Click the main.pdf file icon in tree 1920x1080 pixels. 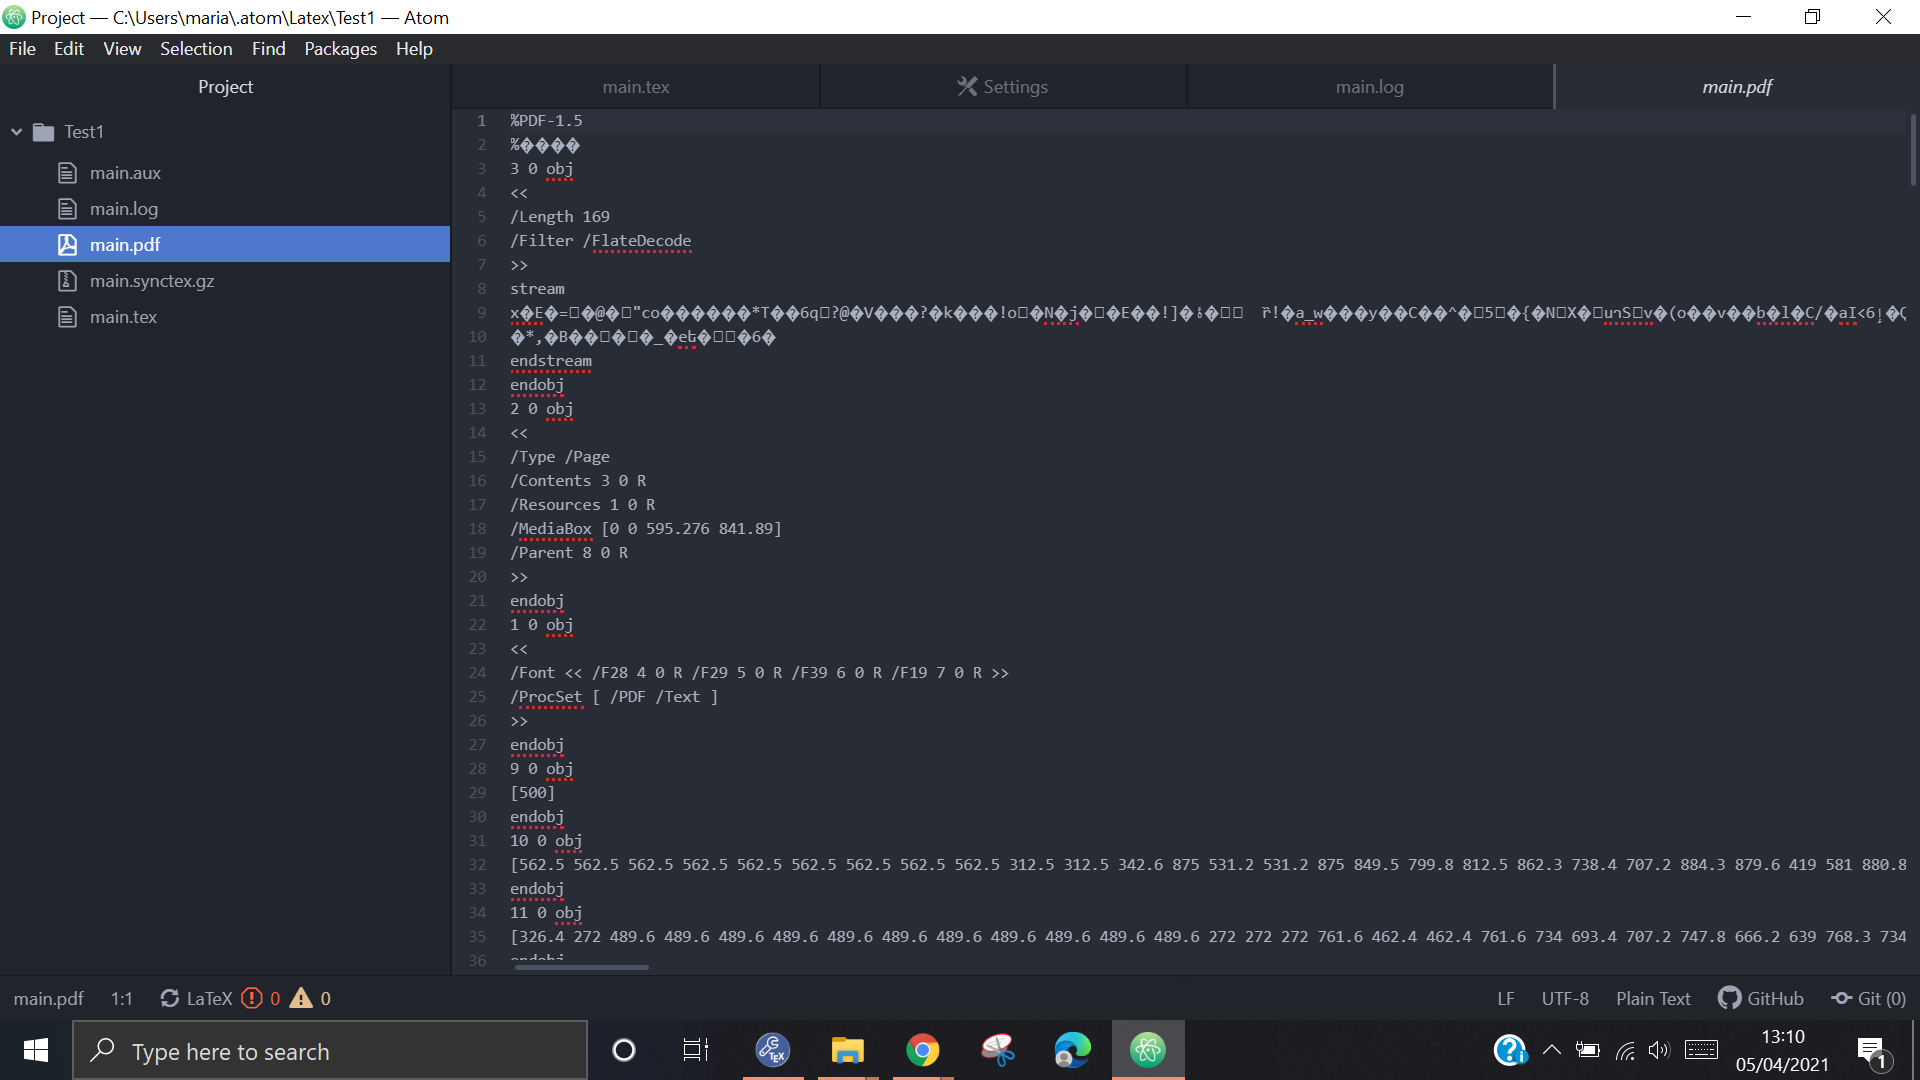coord(67,245)
